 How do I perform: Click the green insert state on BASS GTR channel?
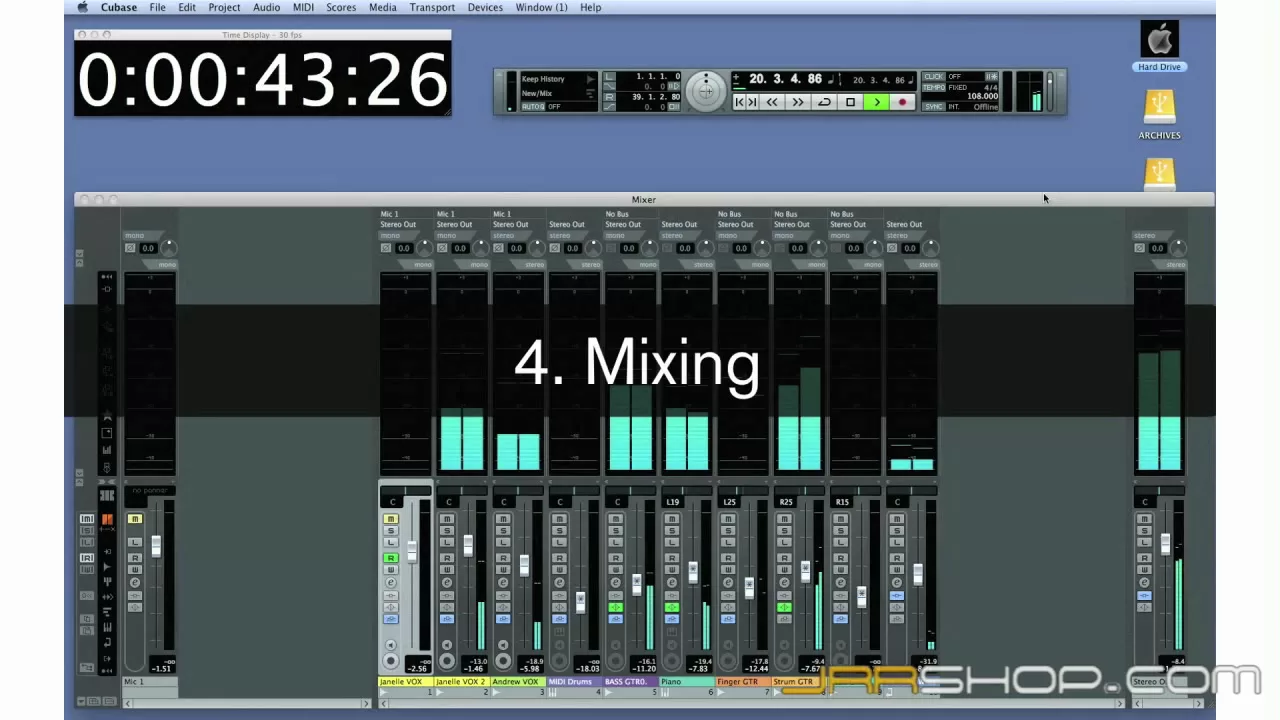[615, 607]
